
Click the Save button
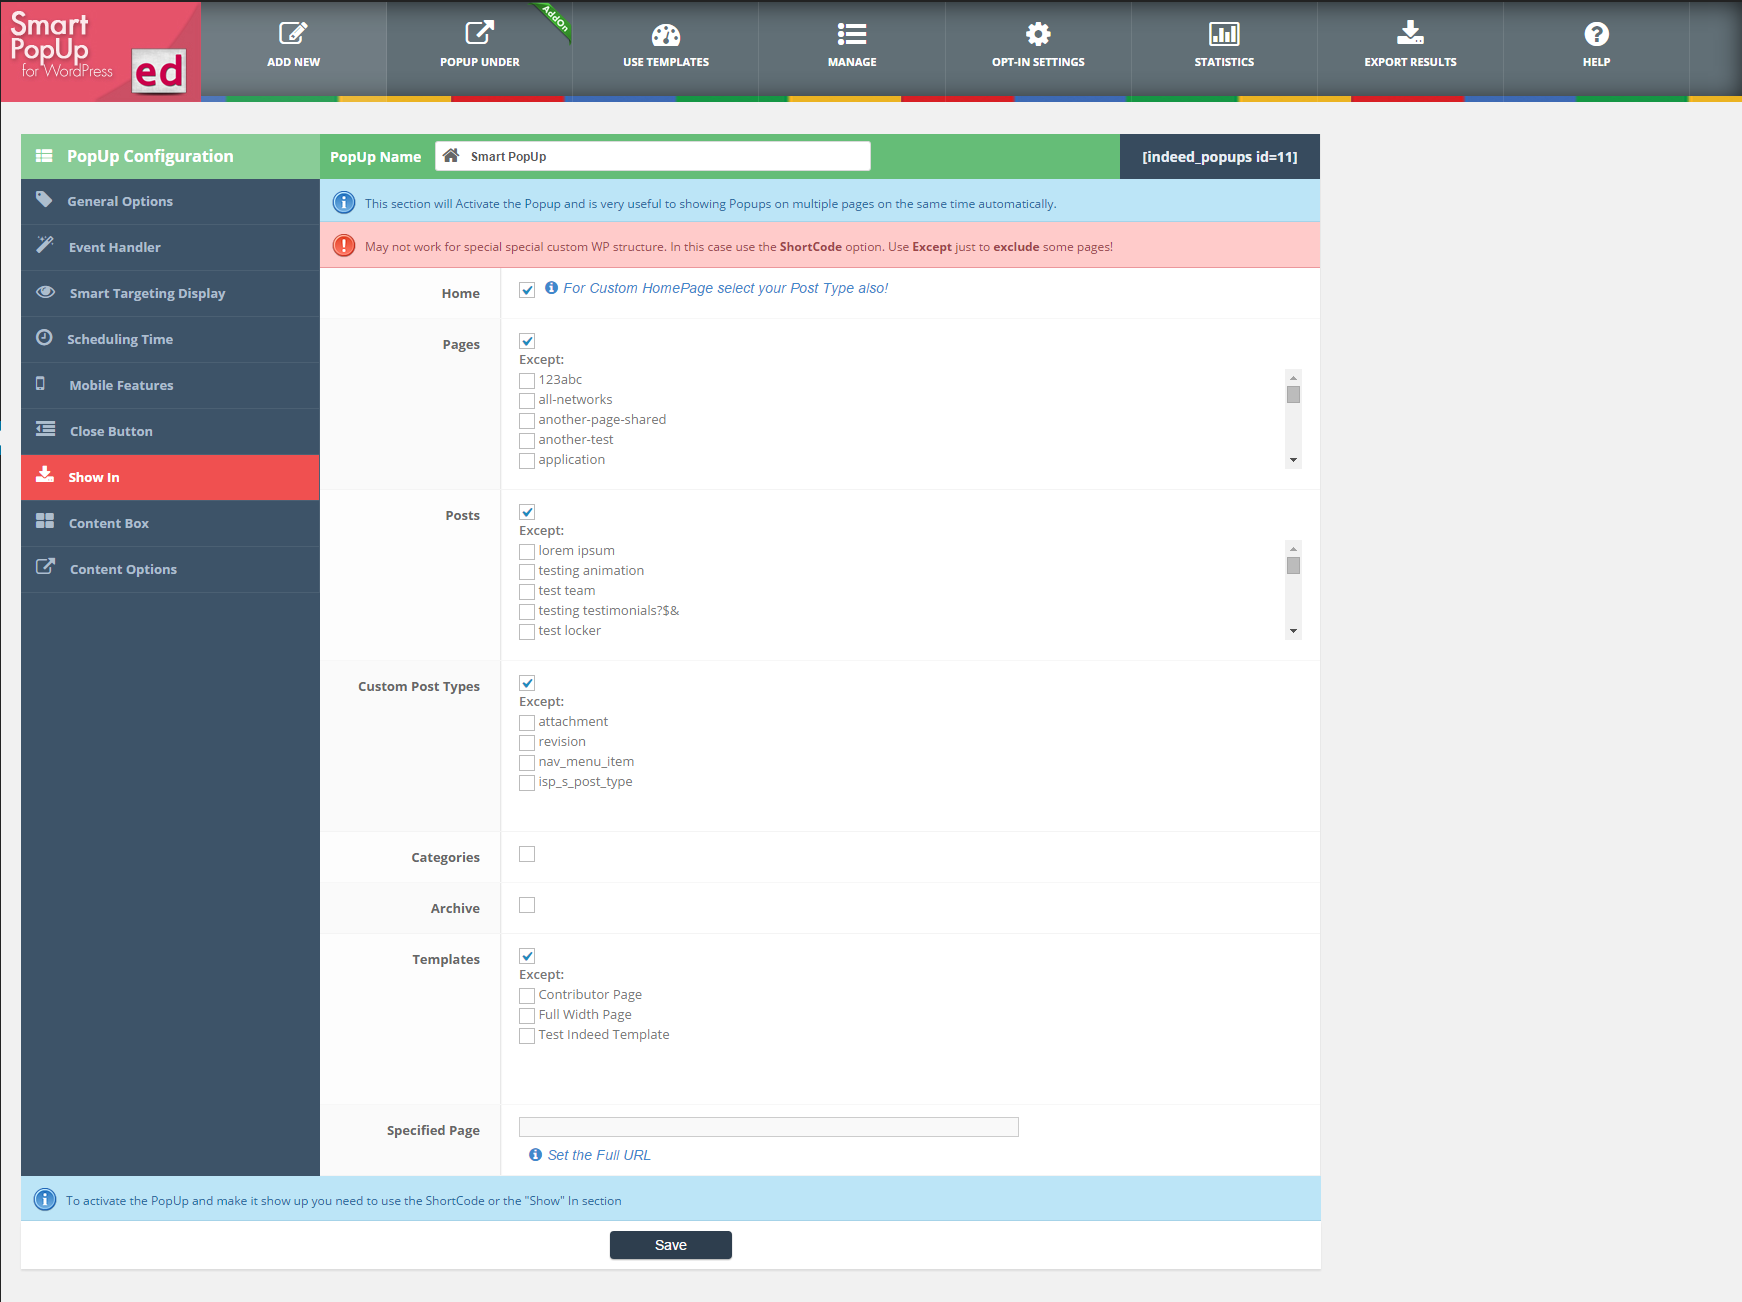click(x=671, y=1245)
